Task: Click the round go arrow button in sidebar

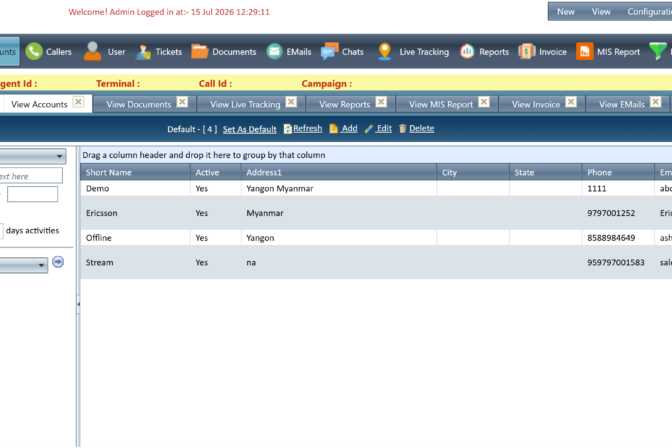Action: click(x=58, y=262)
